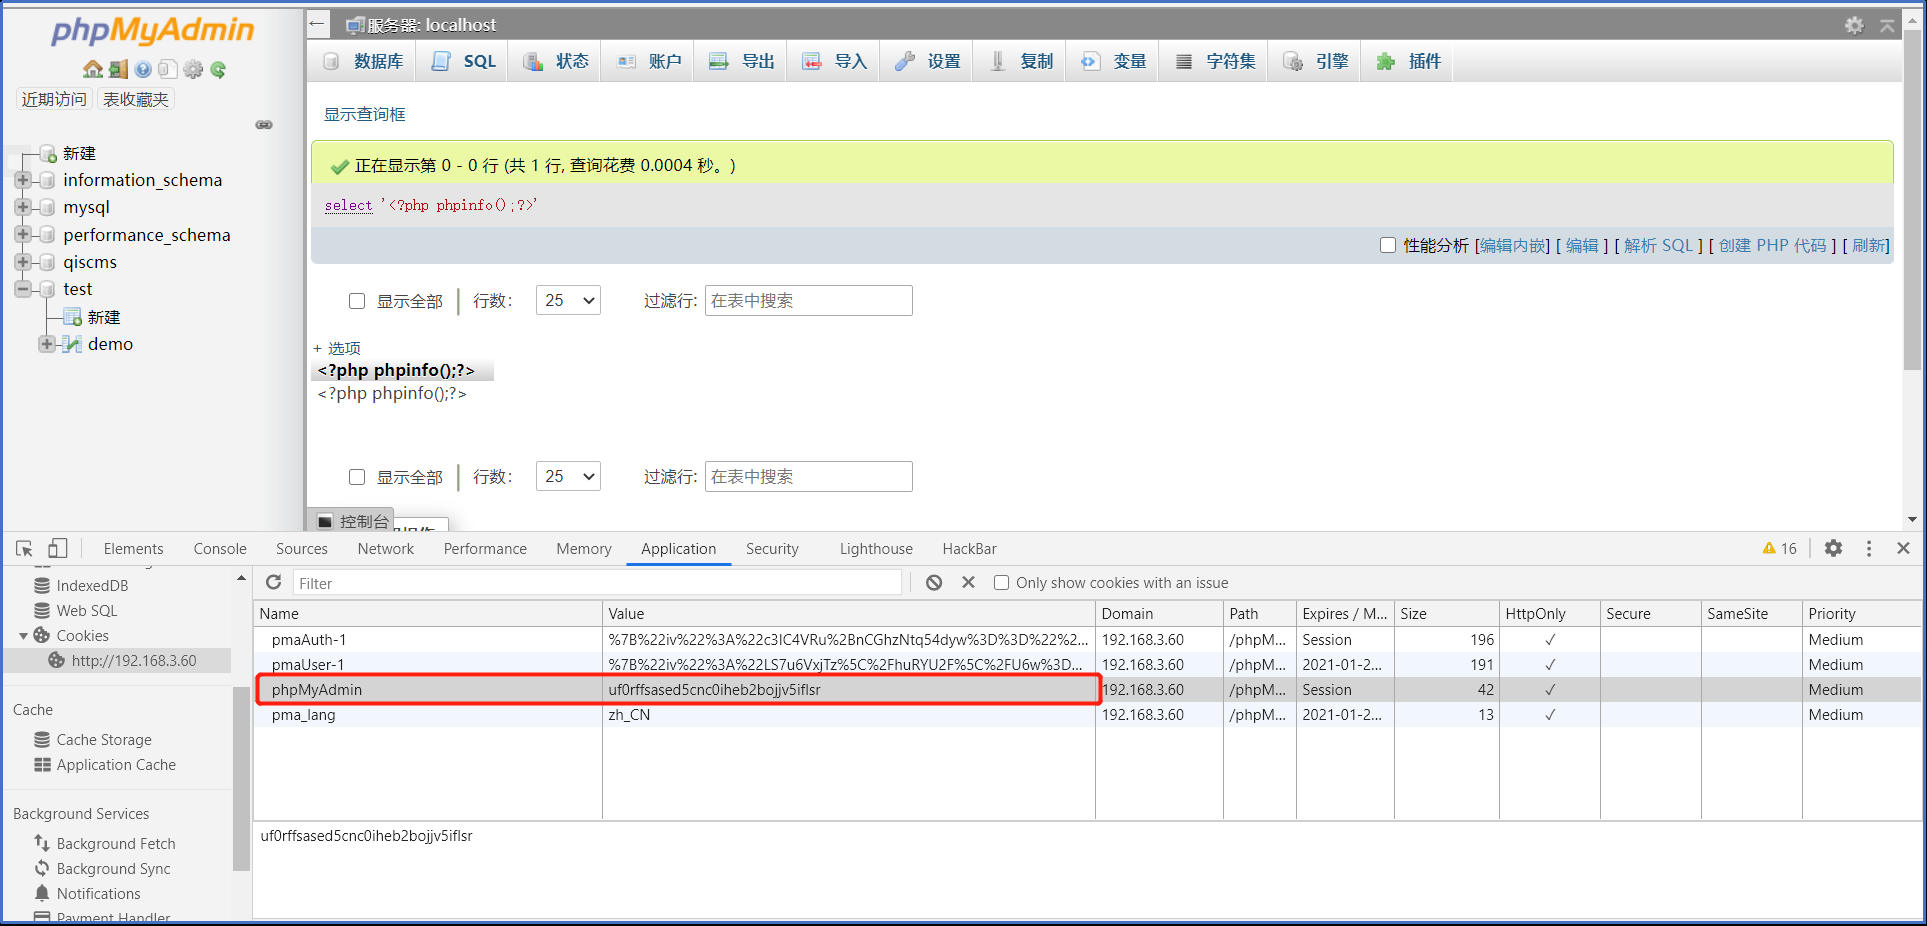This screenshot has height=926, width=1927.
Task: Click the left arrow collapse navigation button
Action: coord(317,24)
